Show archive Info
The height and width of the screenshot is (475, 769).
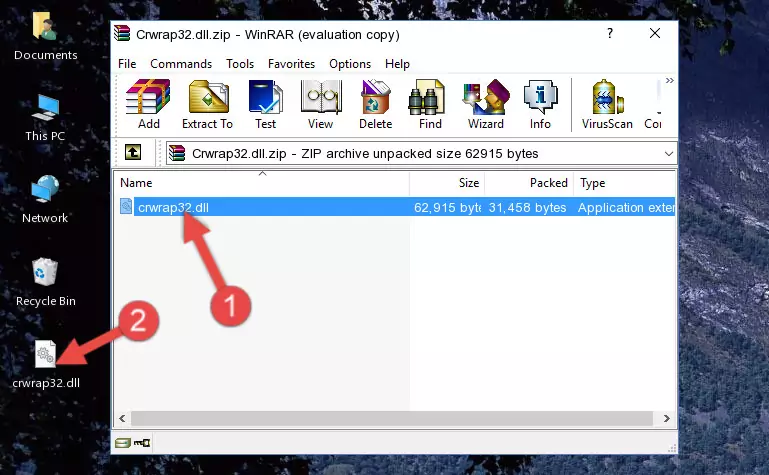[x=540, y=104]
